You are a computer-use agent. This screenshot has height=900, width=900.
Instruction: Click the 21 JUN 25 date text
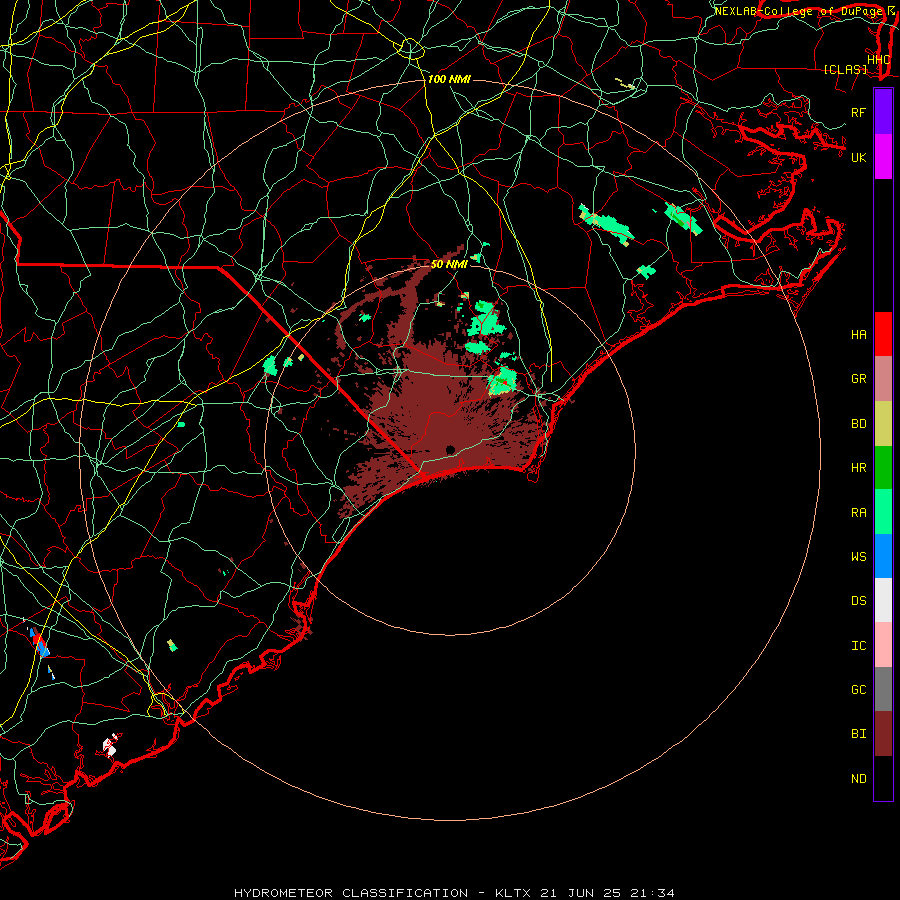[581, 893]
